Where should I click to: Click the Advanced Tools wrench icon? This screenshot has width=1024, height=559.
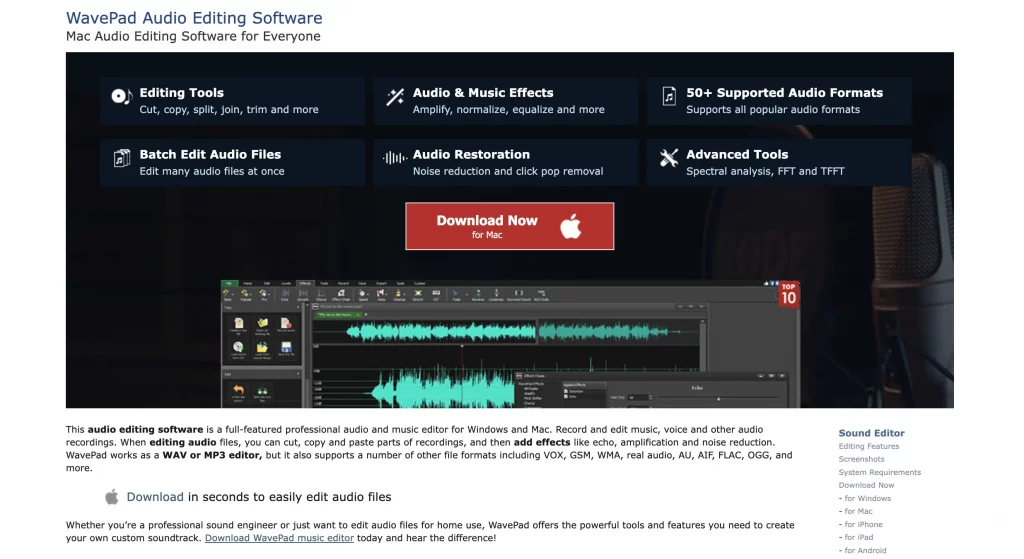[669, 158]
